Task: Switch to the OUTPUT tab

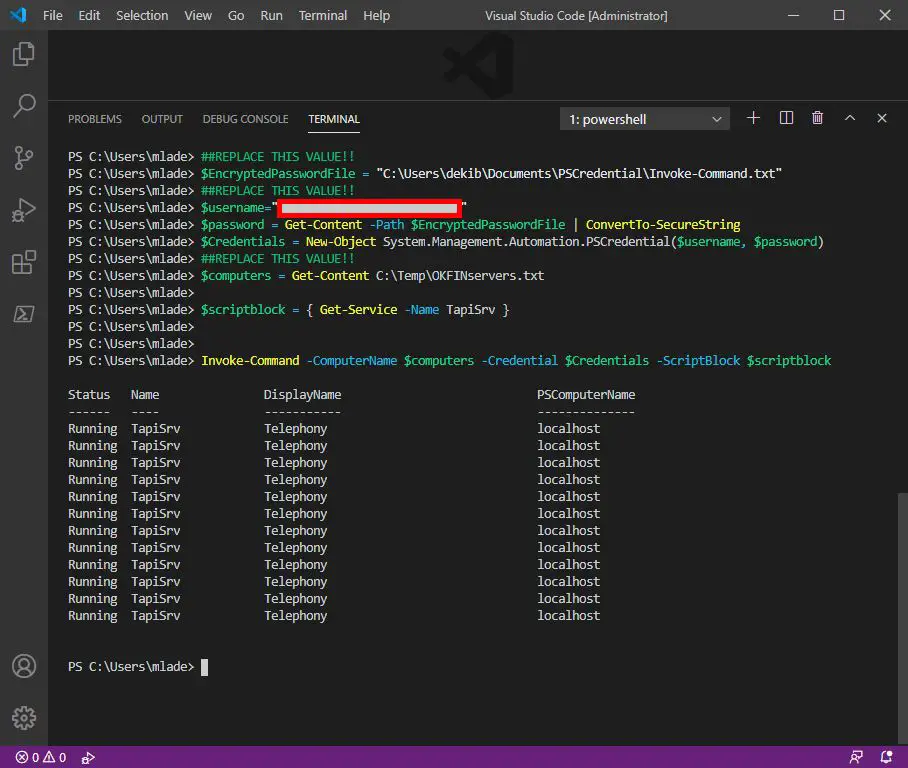Action: (x=162, y=119)
